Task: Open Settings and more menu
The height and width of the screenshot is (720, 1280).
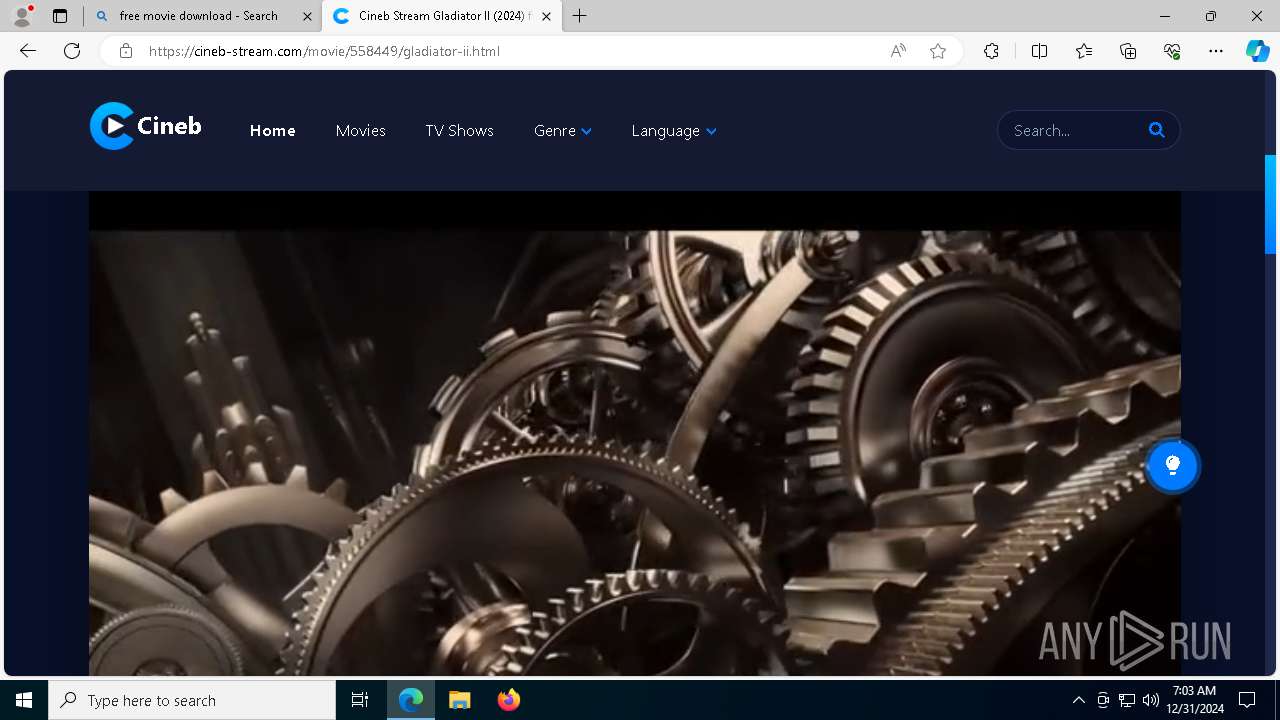Action: point(1216,51)
